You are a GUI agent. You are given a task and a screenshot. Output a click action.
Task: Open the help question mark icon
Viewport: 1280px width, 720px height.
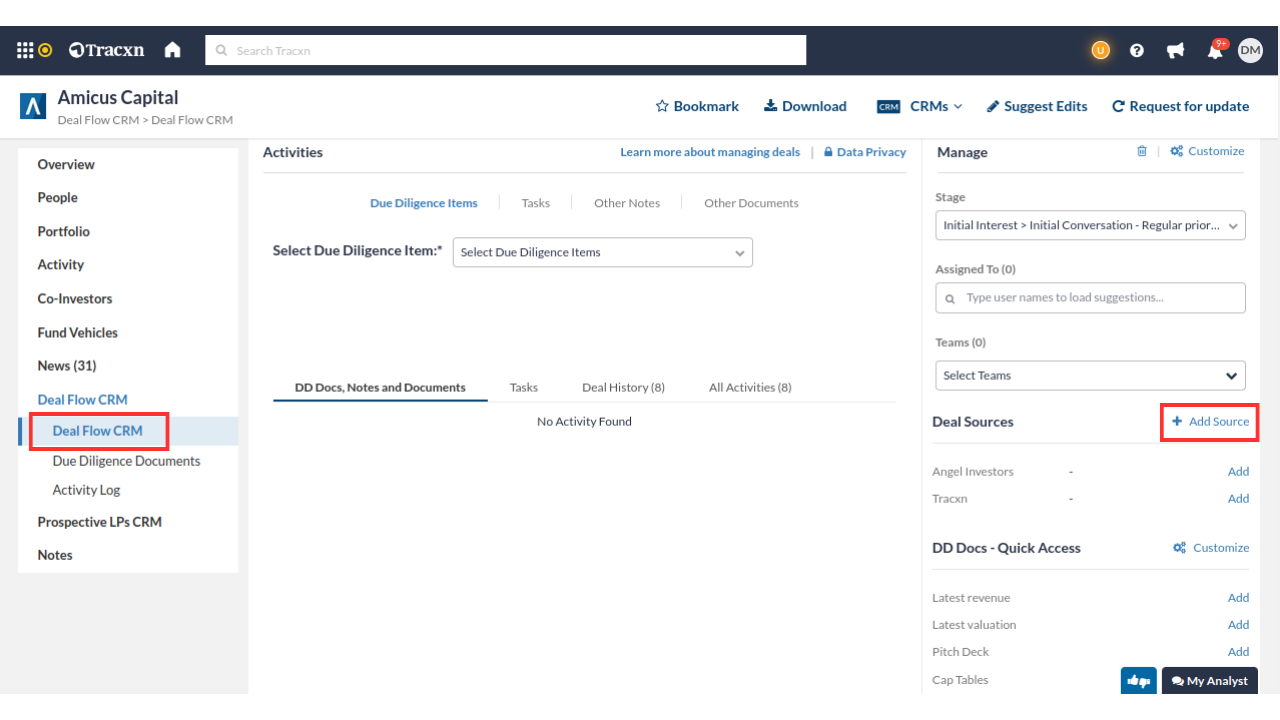click(x=1137, y=50)
